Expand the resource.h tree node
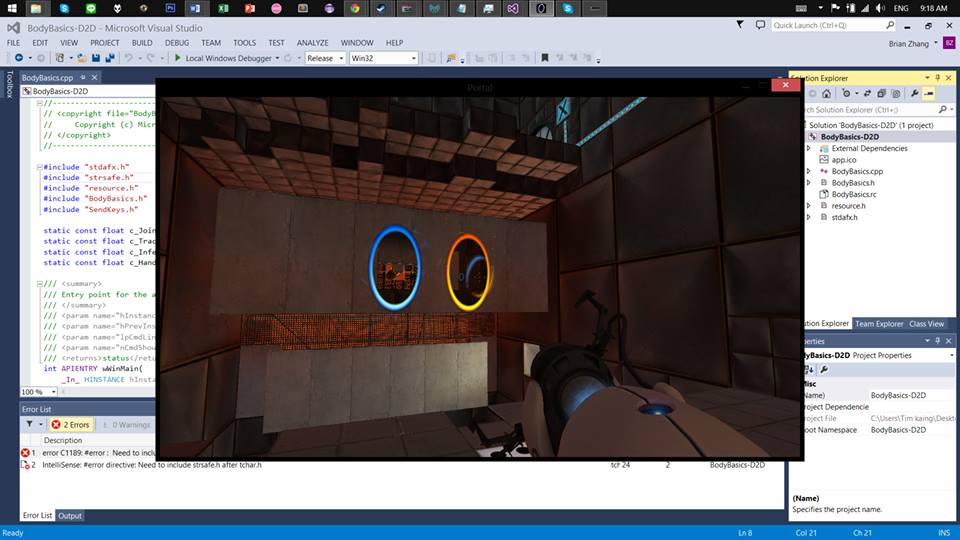This screenshot has width=960, height=540. [808, 206]
